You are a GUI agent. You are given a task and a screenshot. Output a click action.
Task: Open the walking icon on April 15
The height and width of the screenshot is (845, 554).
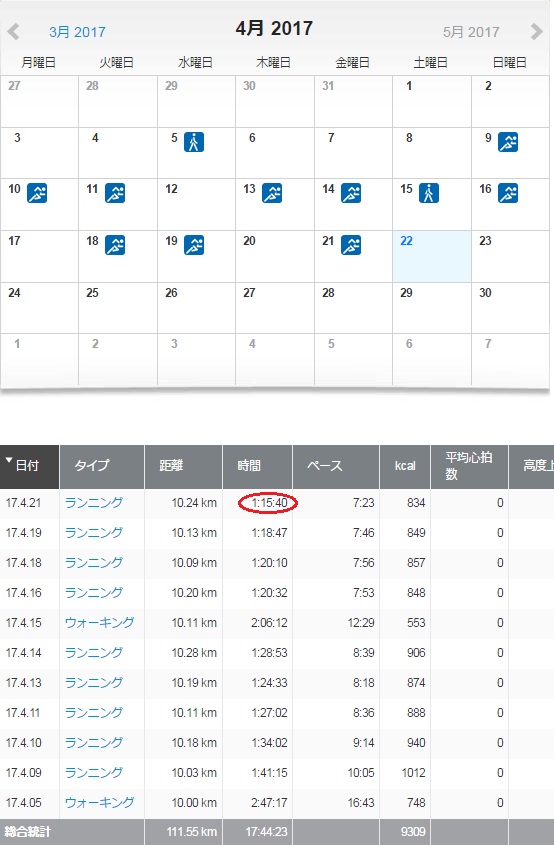point(429,193)
